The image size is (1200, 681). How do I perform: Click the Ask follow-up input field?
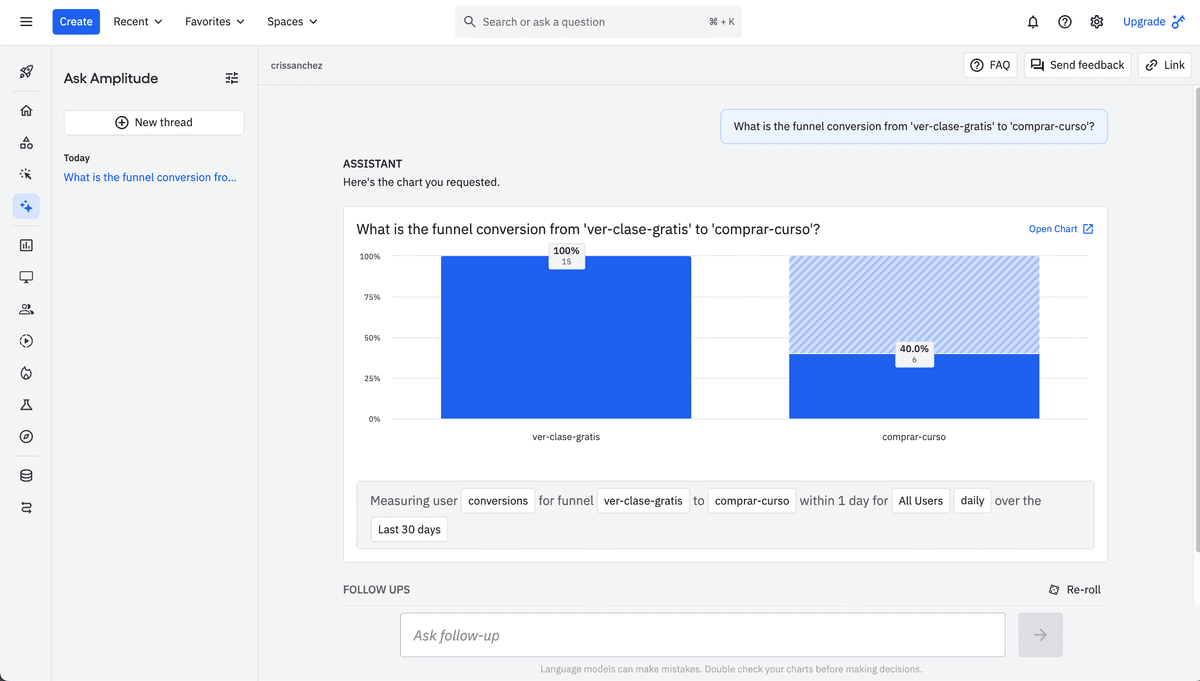pos(702,635)
